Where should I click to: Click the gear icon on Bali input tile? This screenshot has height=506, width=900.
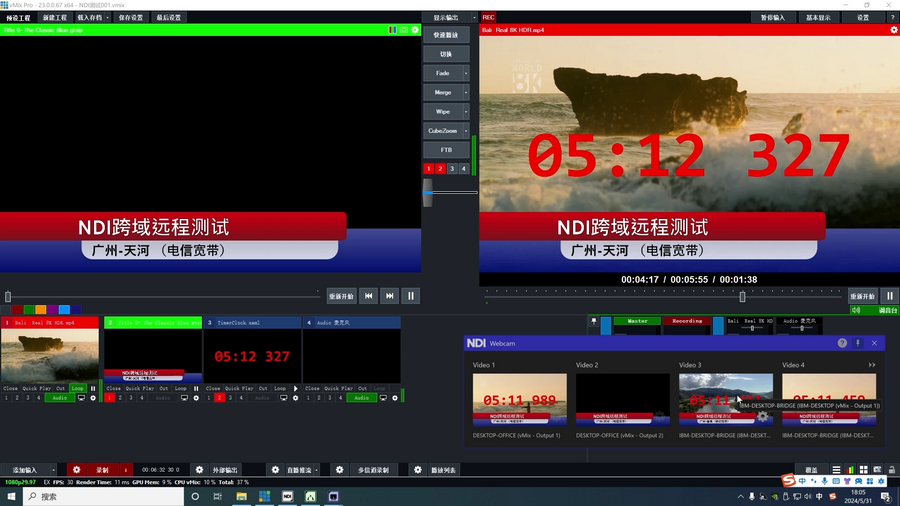[93, 398]
